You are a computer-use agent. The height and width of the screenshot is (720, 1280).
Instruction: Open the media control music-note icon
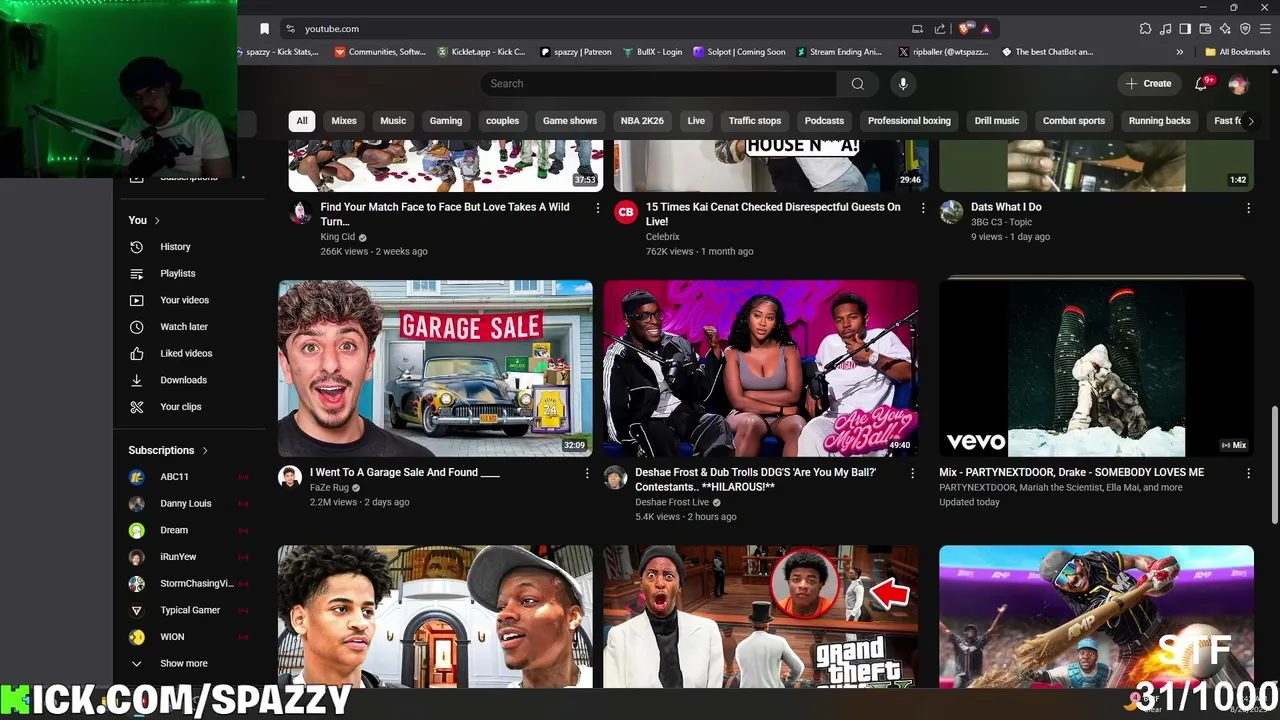click(1165, 29)
